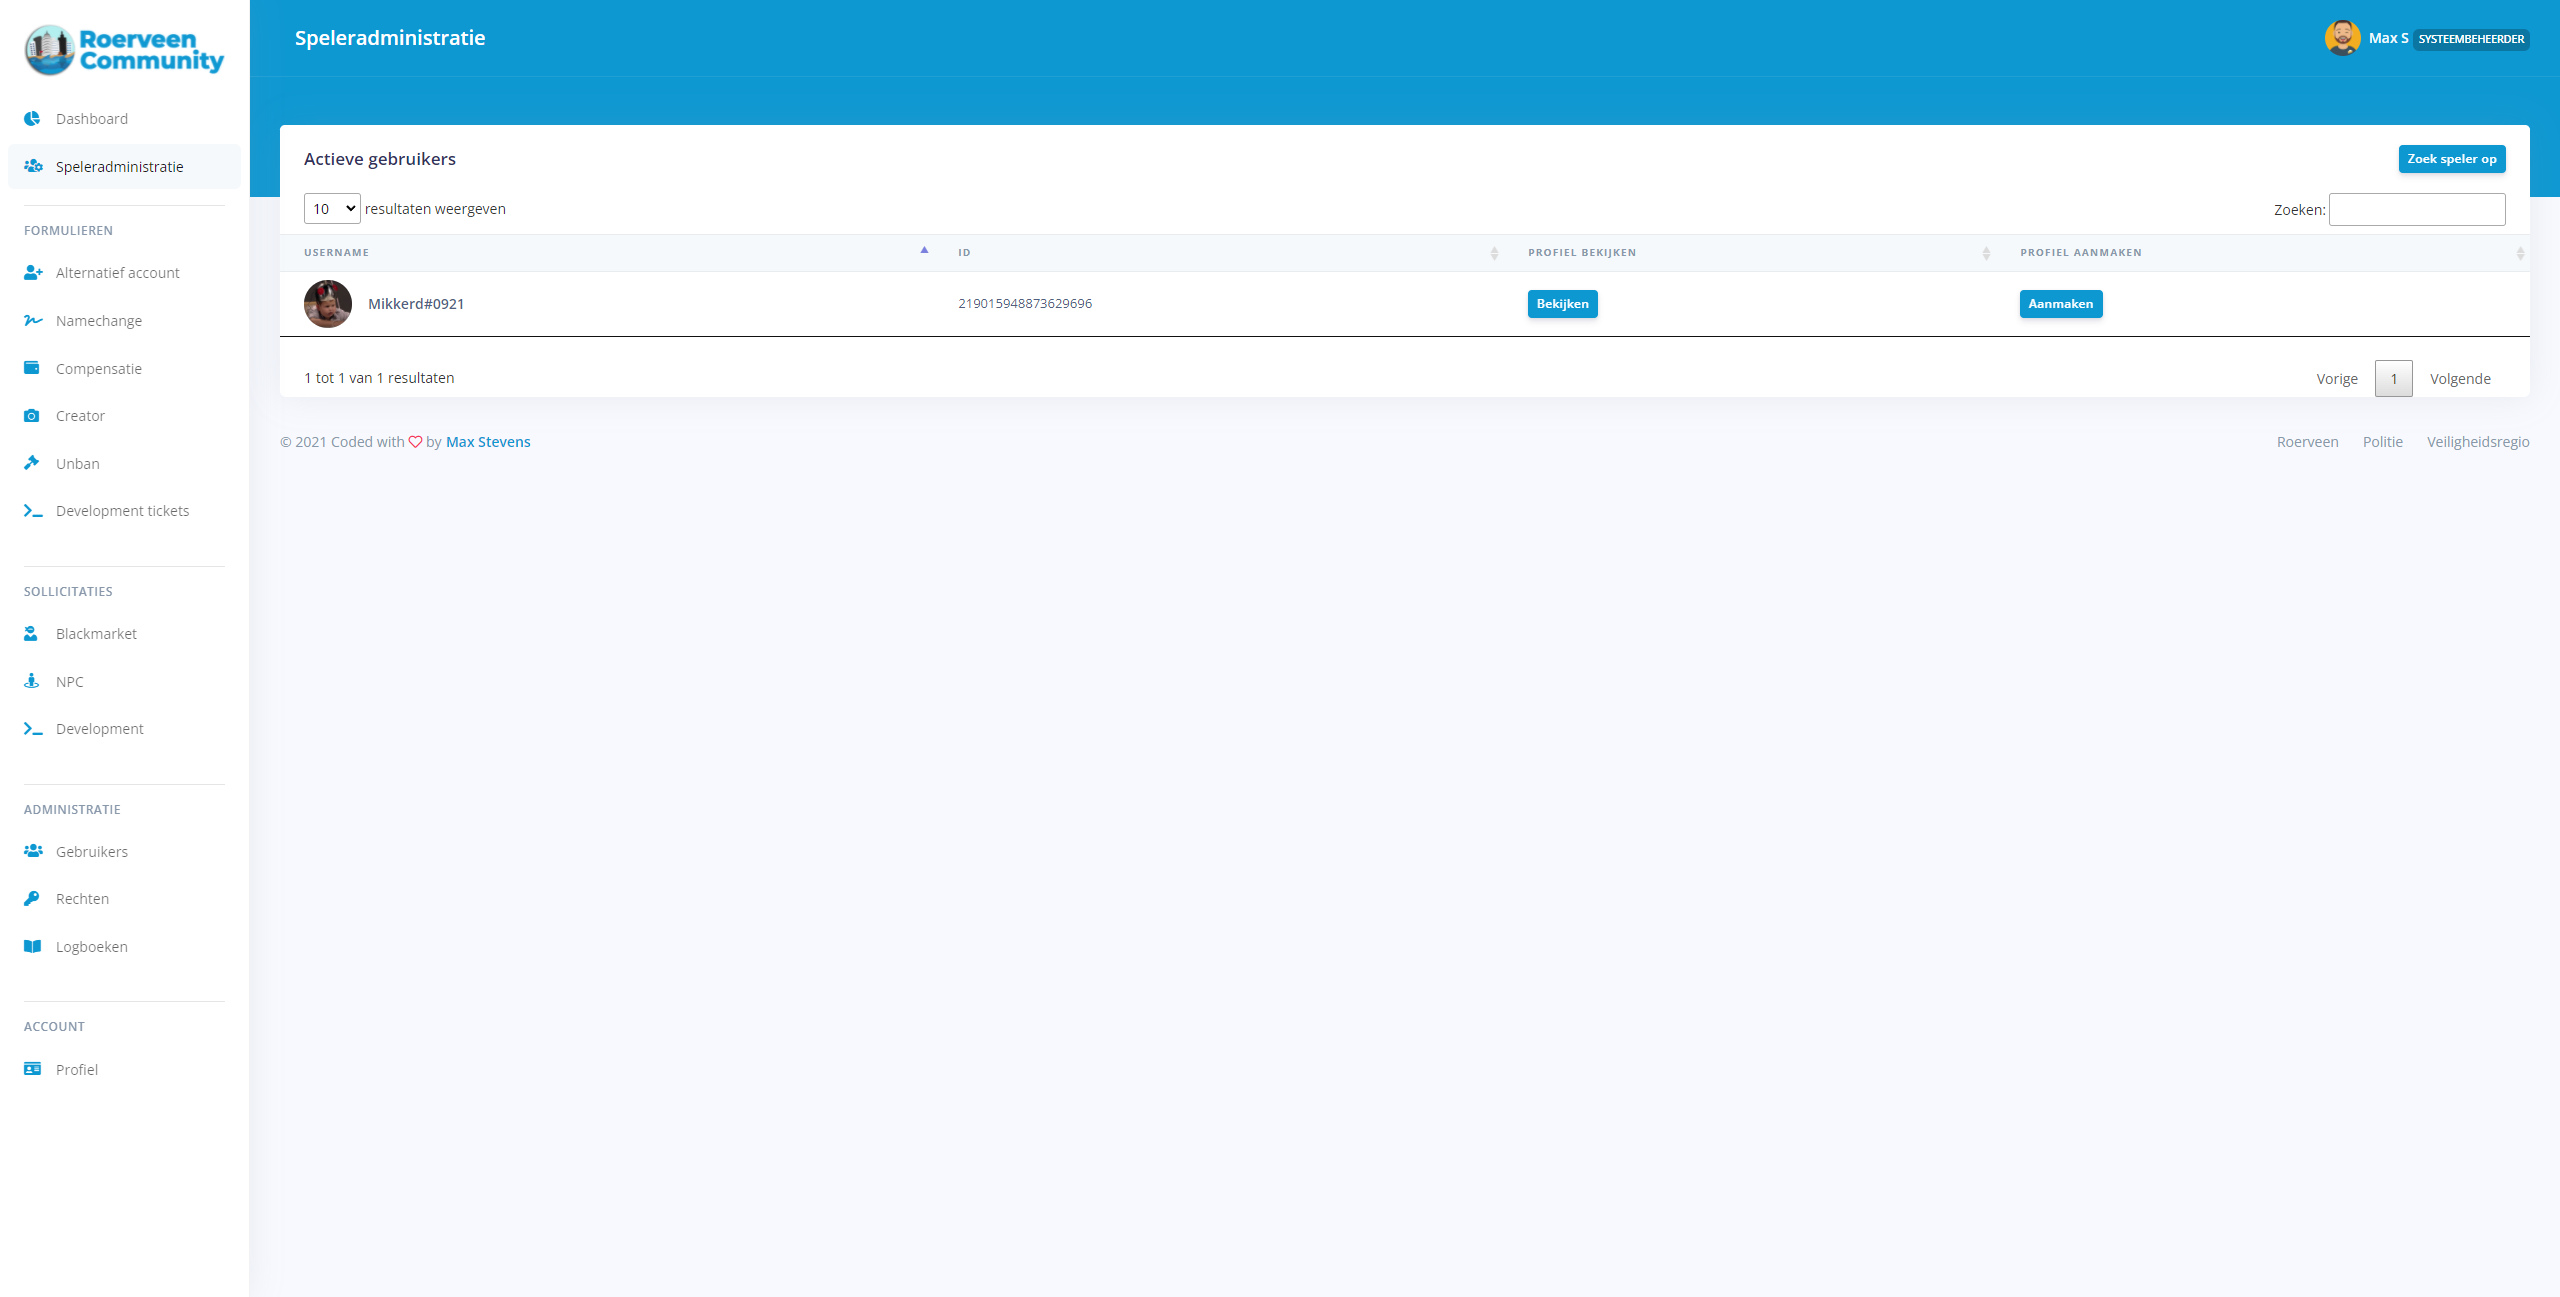Click the Unban gavel icon
This screenshot has width=2560, height=1297.
(x=32, y=463)
